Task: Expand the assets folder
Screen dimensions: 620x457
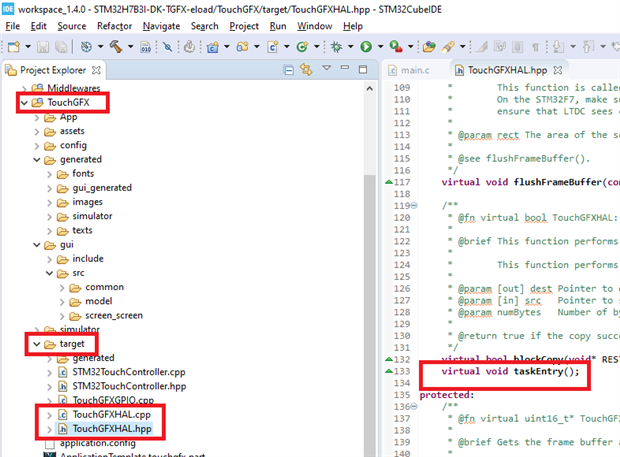Action: coord(37,130)
